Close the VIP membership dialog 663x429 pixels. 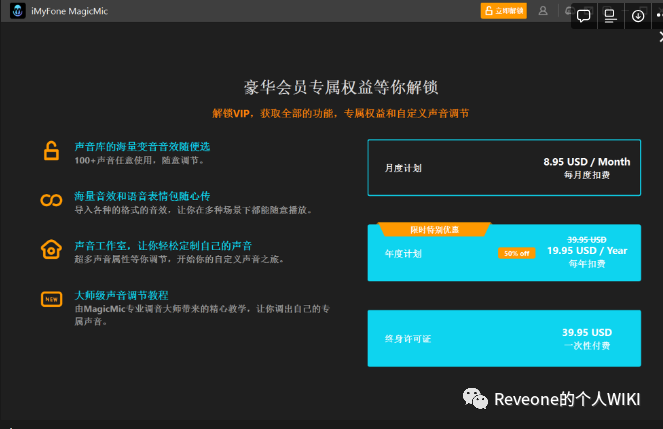pos(660,38)
